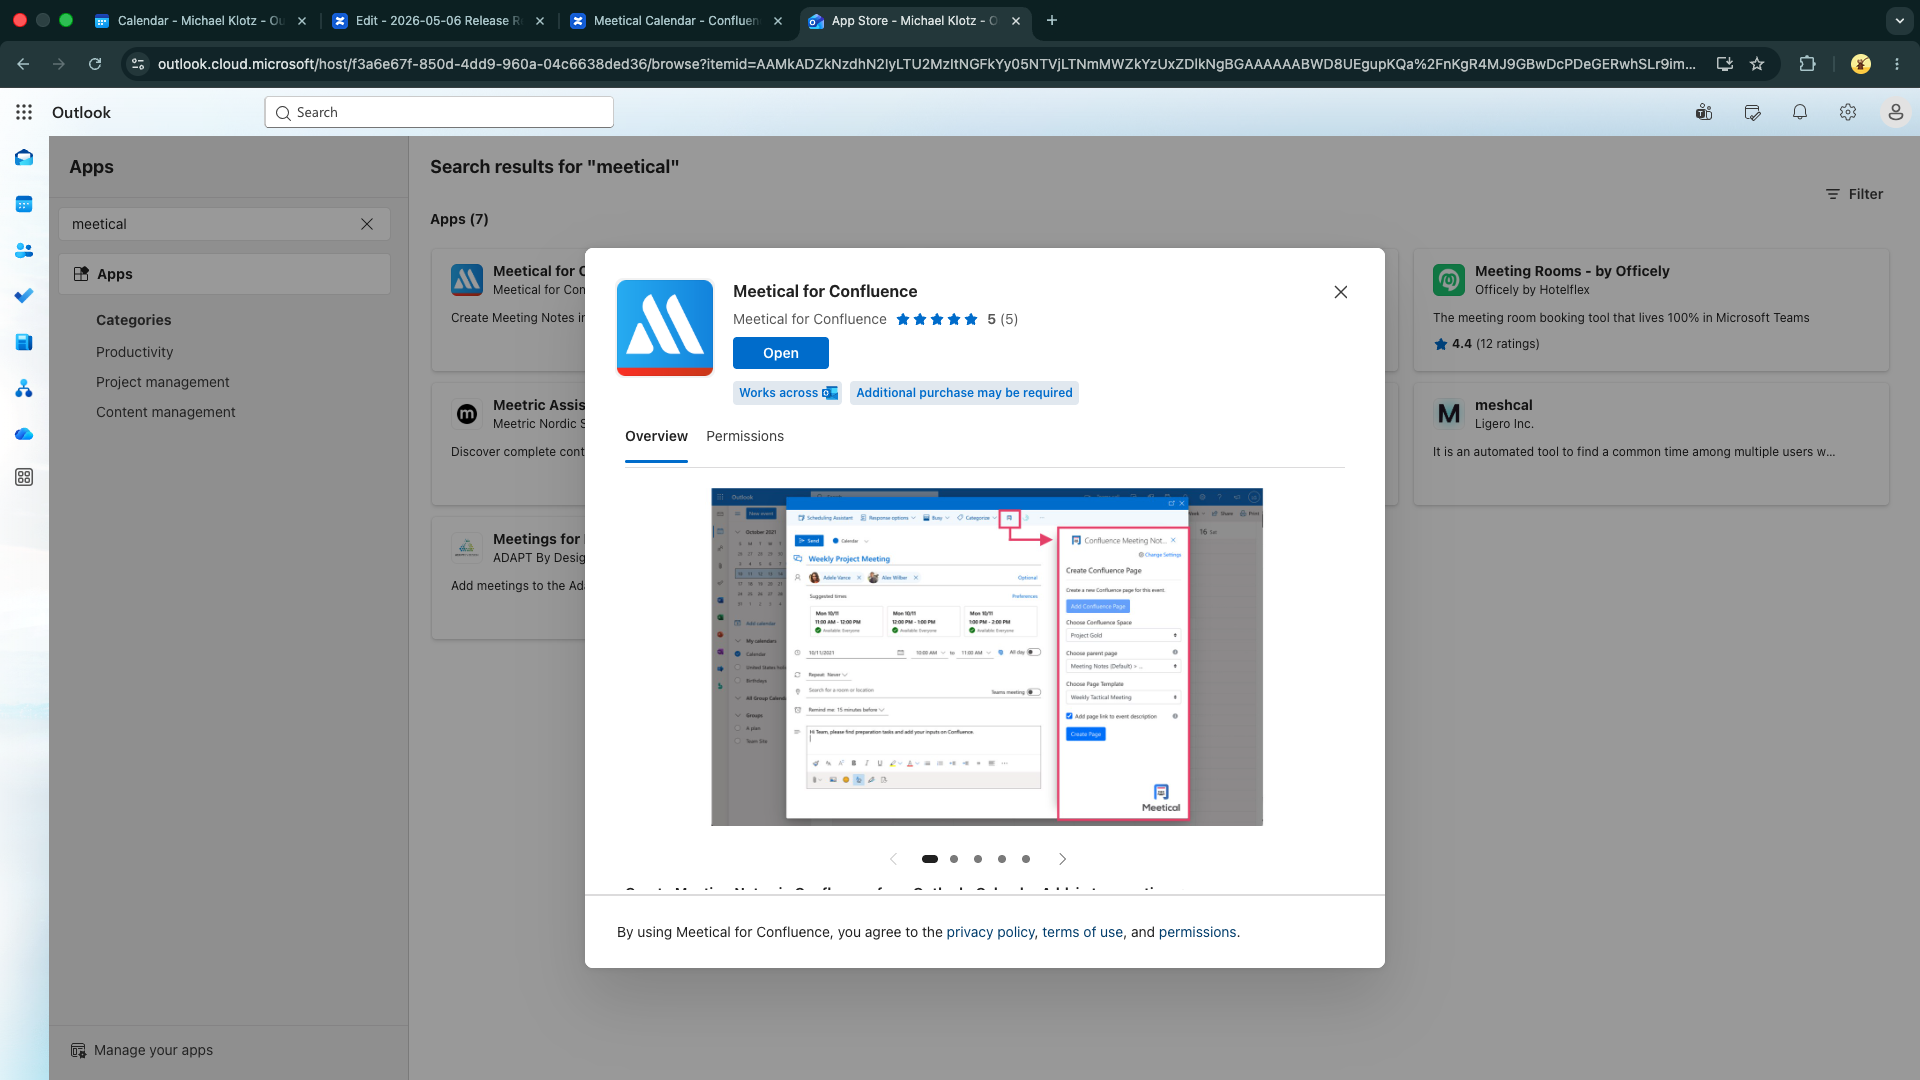1920x1080 pixels.
Task: Show the next screenshot in carousel
Action: click(x=1062, y=859)
